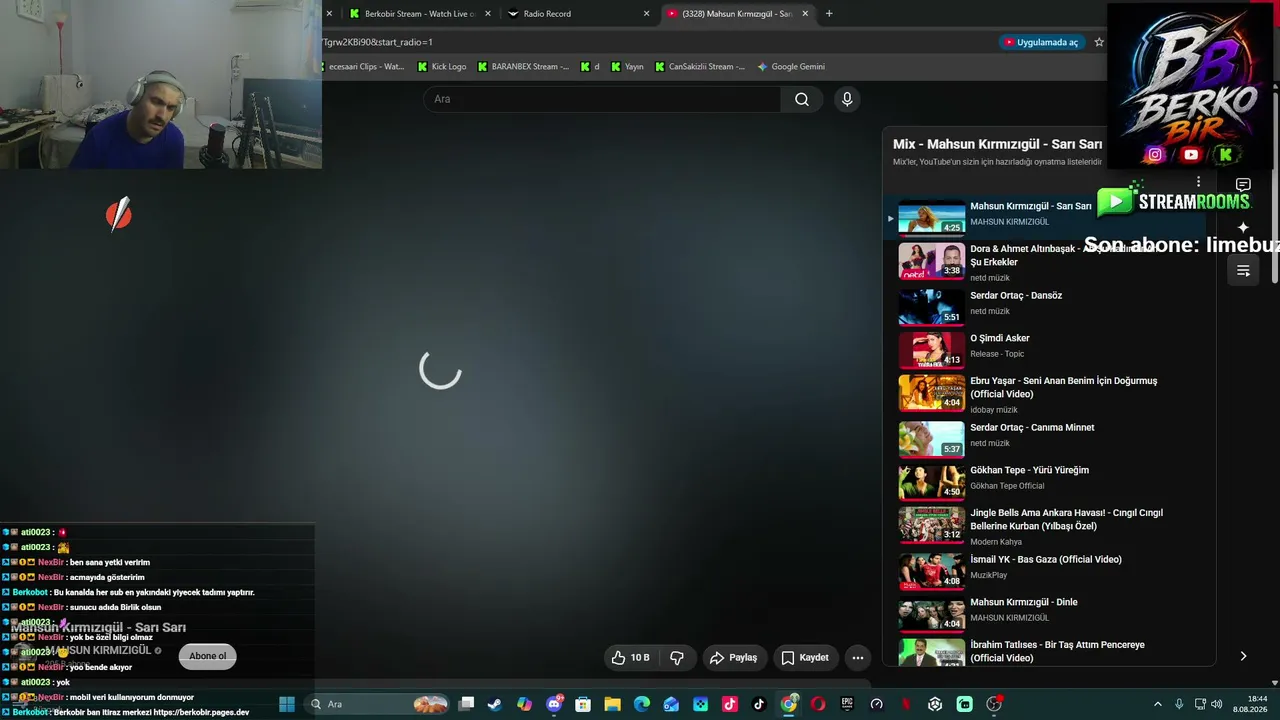Dislike the video with the thumbs-down button
Image resolution: width=1280 pixels, height=720 pixels.
[x=677, y=658]
